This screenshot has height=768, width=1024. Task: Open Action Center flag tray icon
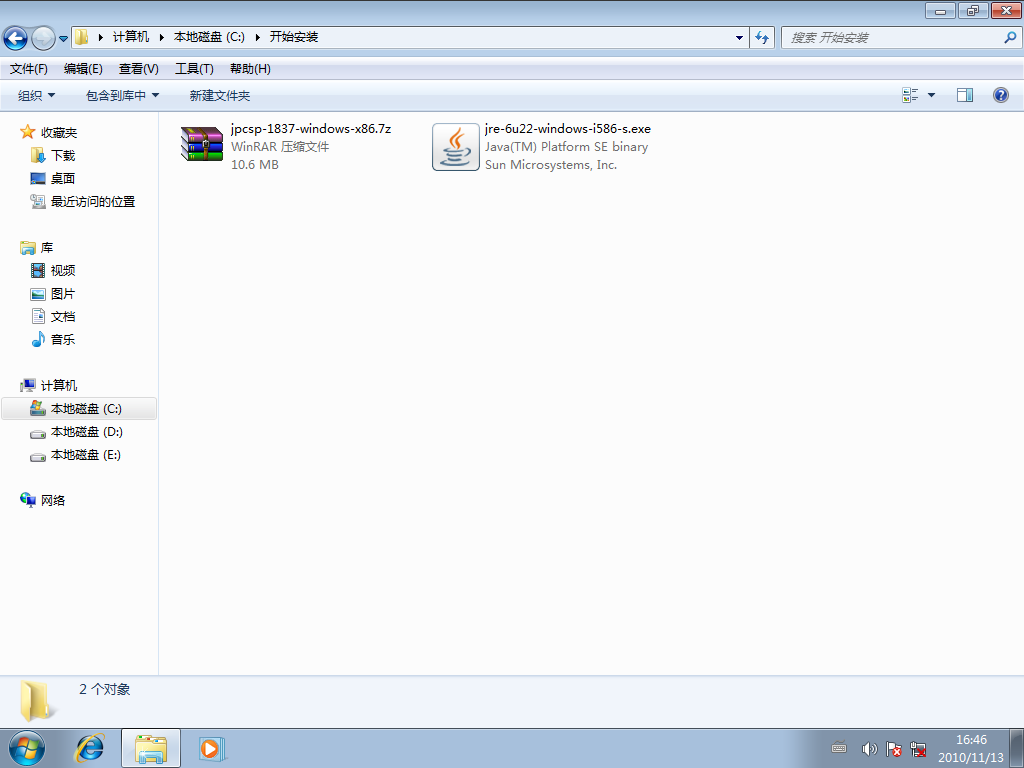tap(893, 749)
